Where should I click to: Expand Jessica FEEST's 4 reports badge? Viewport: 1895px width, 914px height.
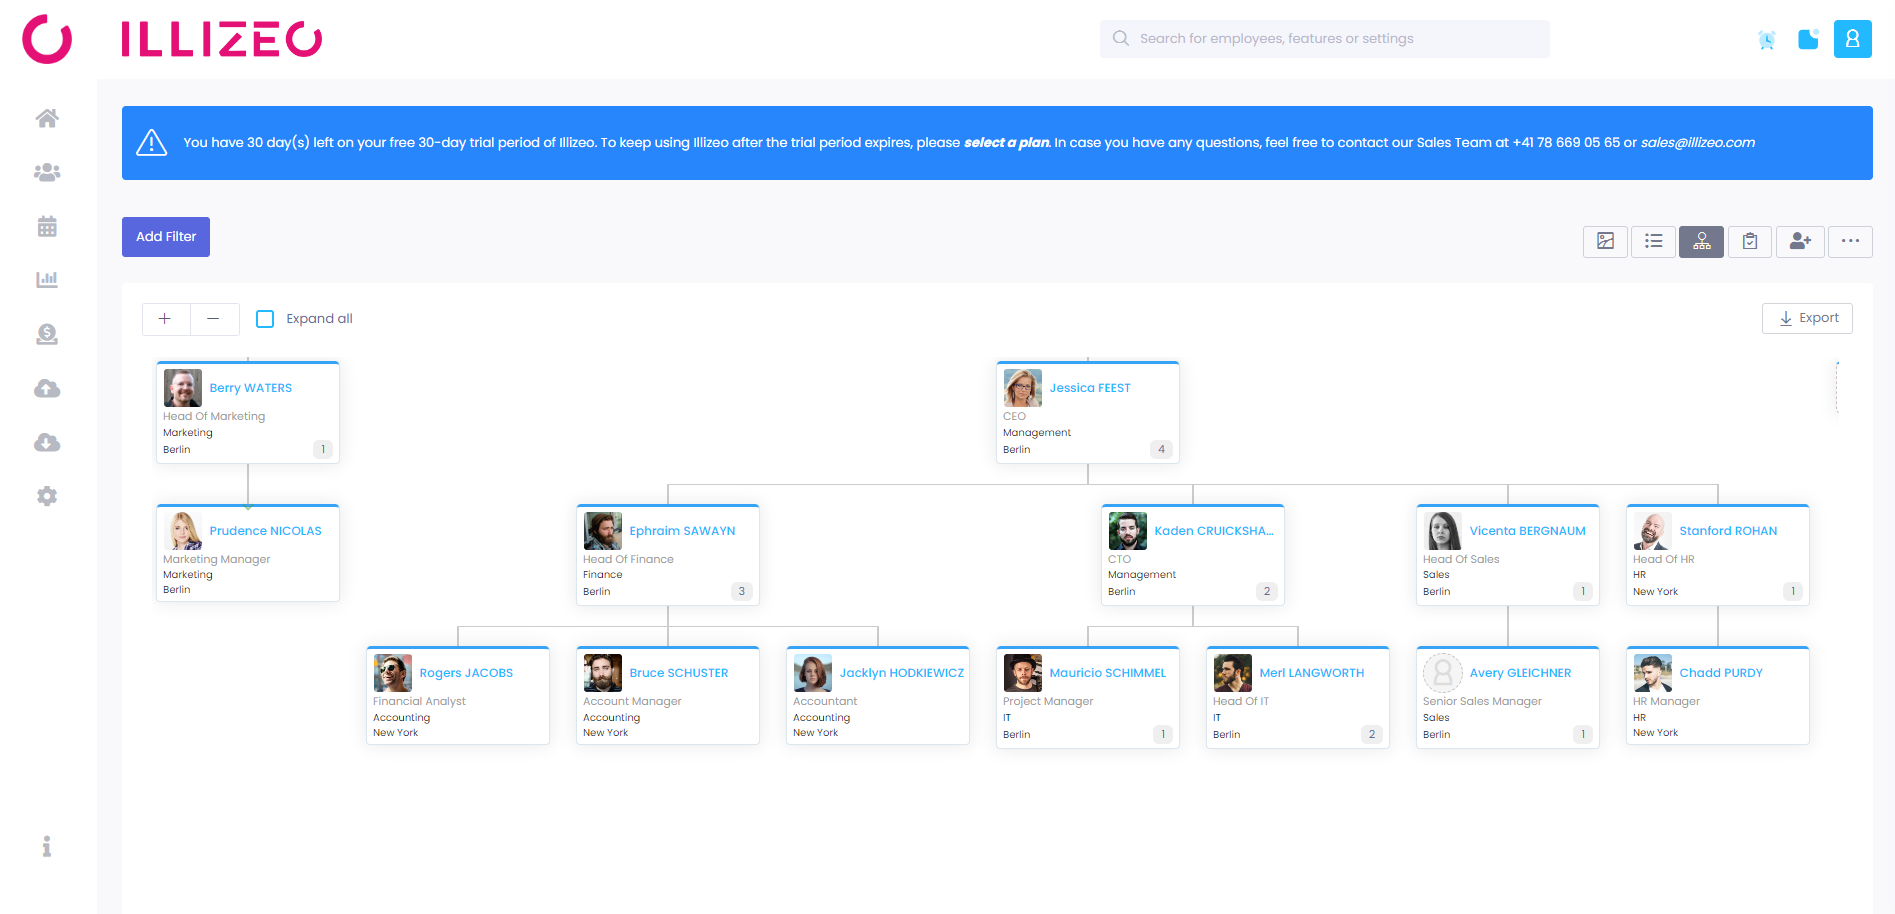coord(1161,449)
